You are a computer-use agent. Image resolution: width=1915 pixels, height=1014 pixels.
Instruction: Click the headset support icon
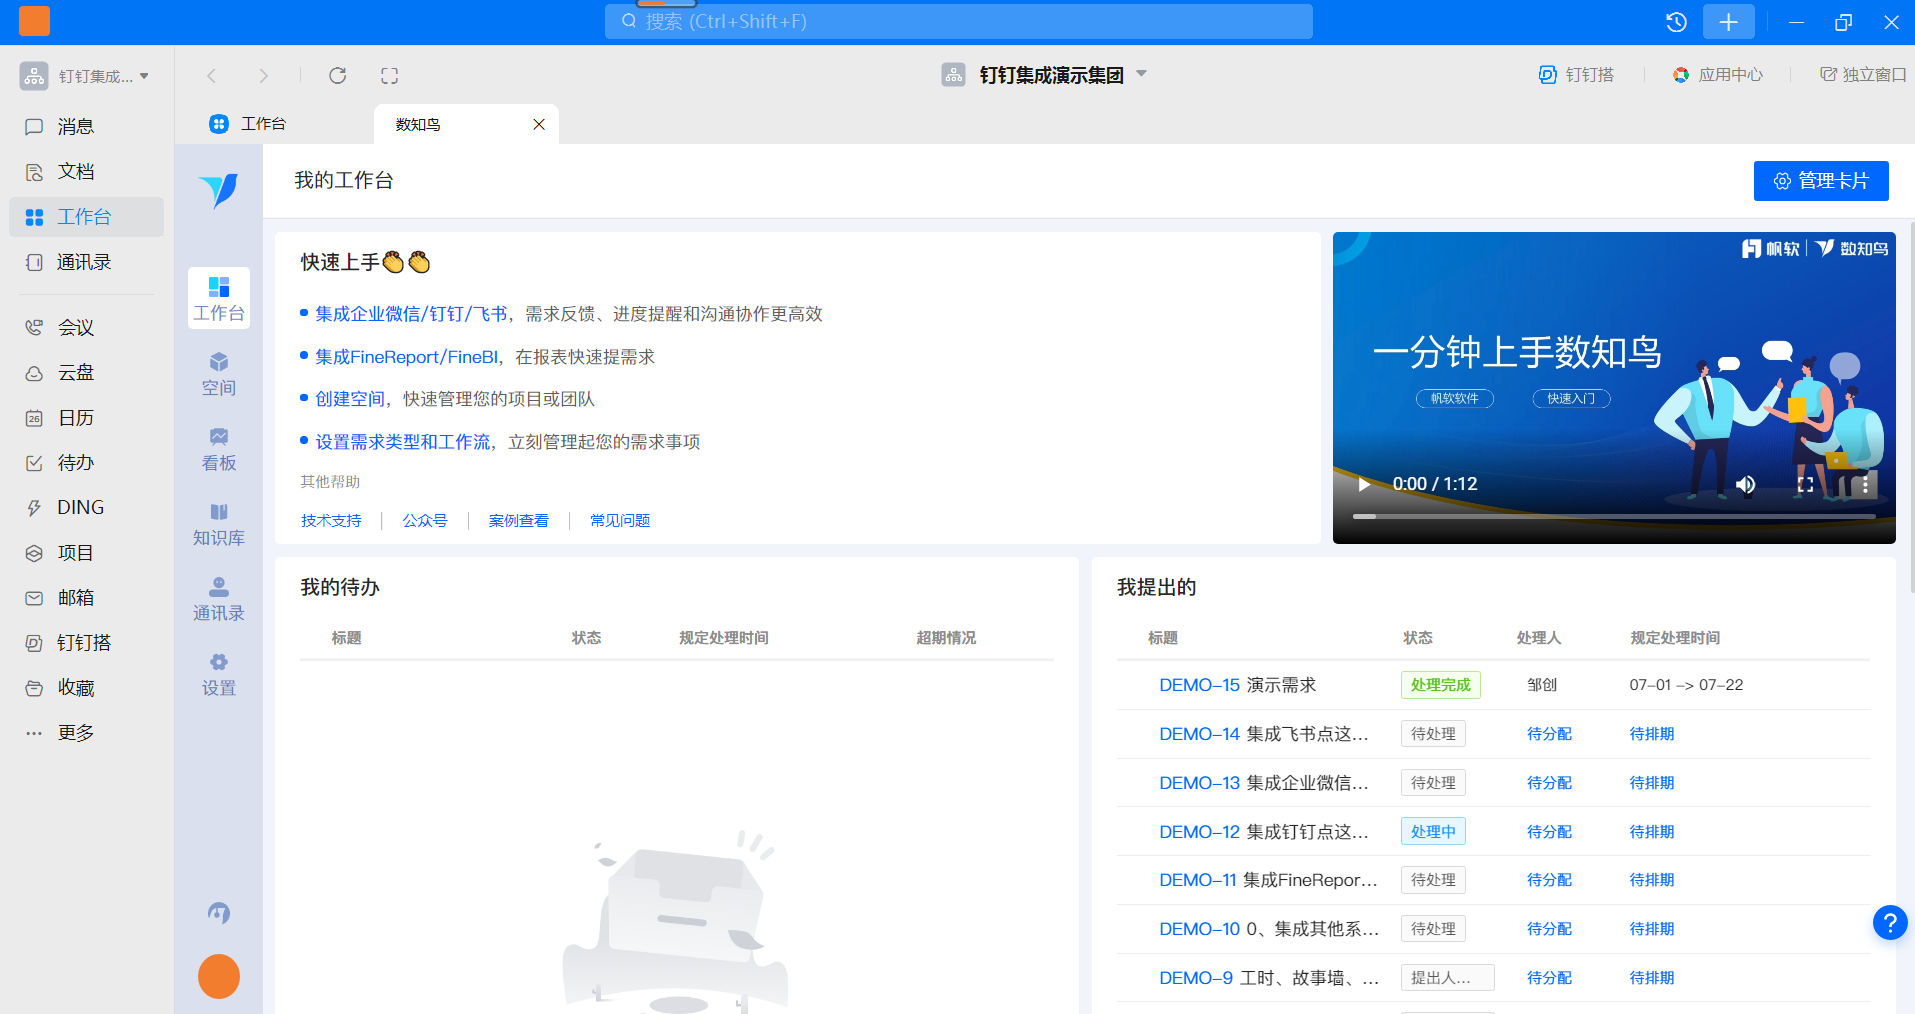219,912
